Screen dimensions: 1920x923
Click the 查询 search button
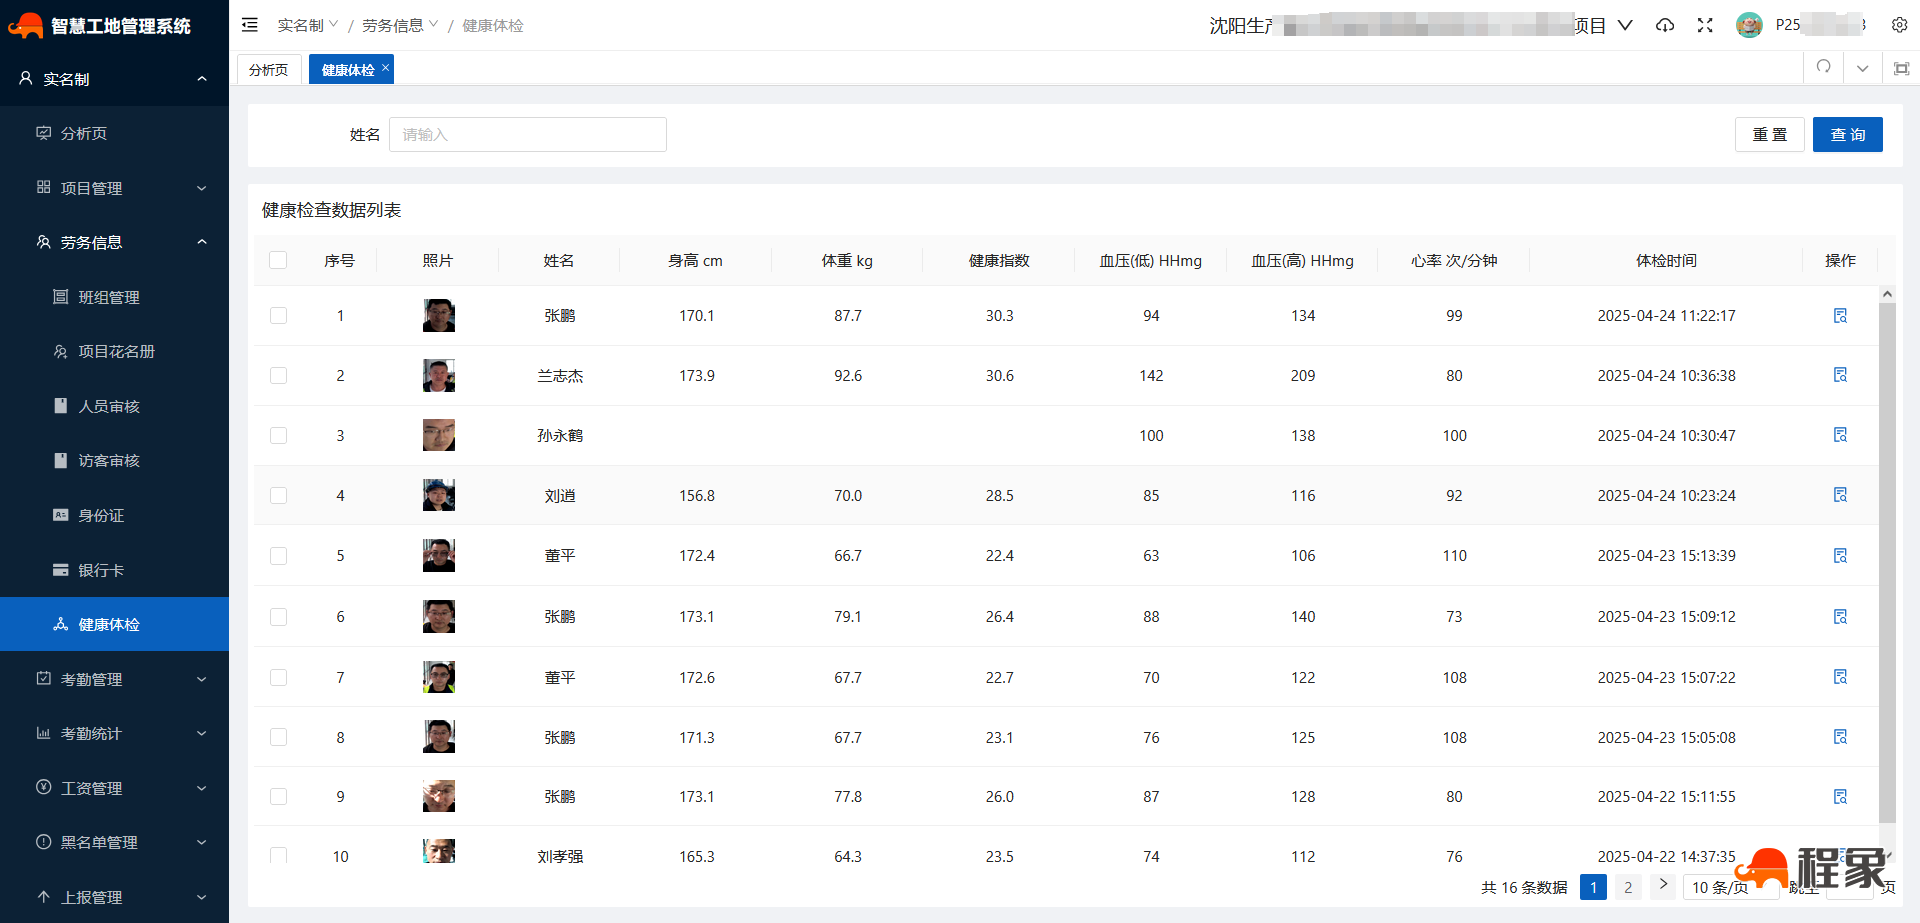click(x=1847, y=135)
